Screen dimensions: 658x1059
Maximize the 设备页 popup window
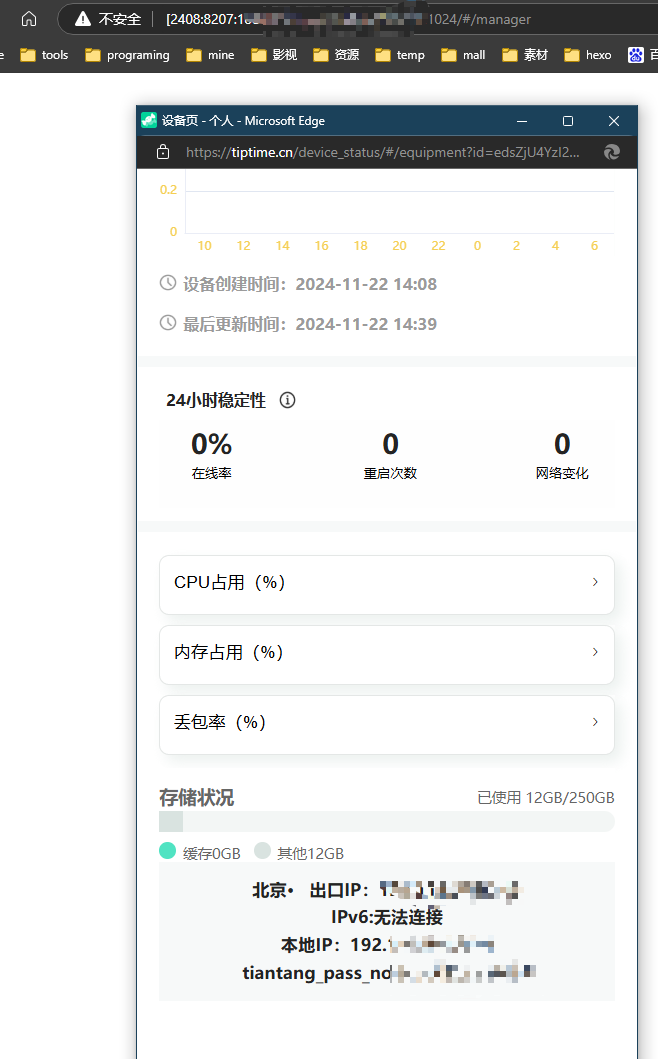click(x=568, y=120)
